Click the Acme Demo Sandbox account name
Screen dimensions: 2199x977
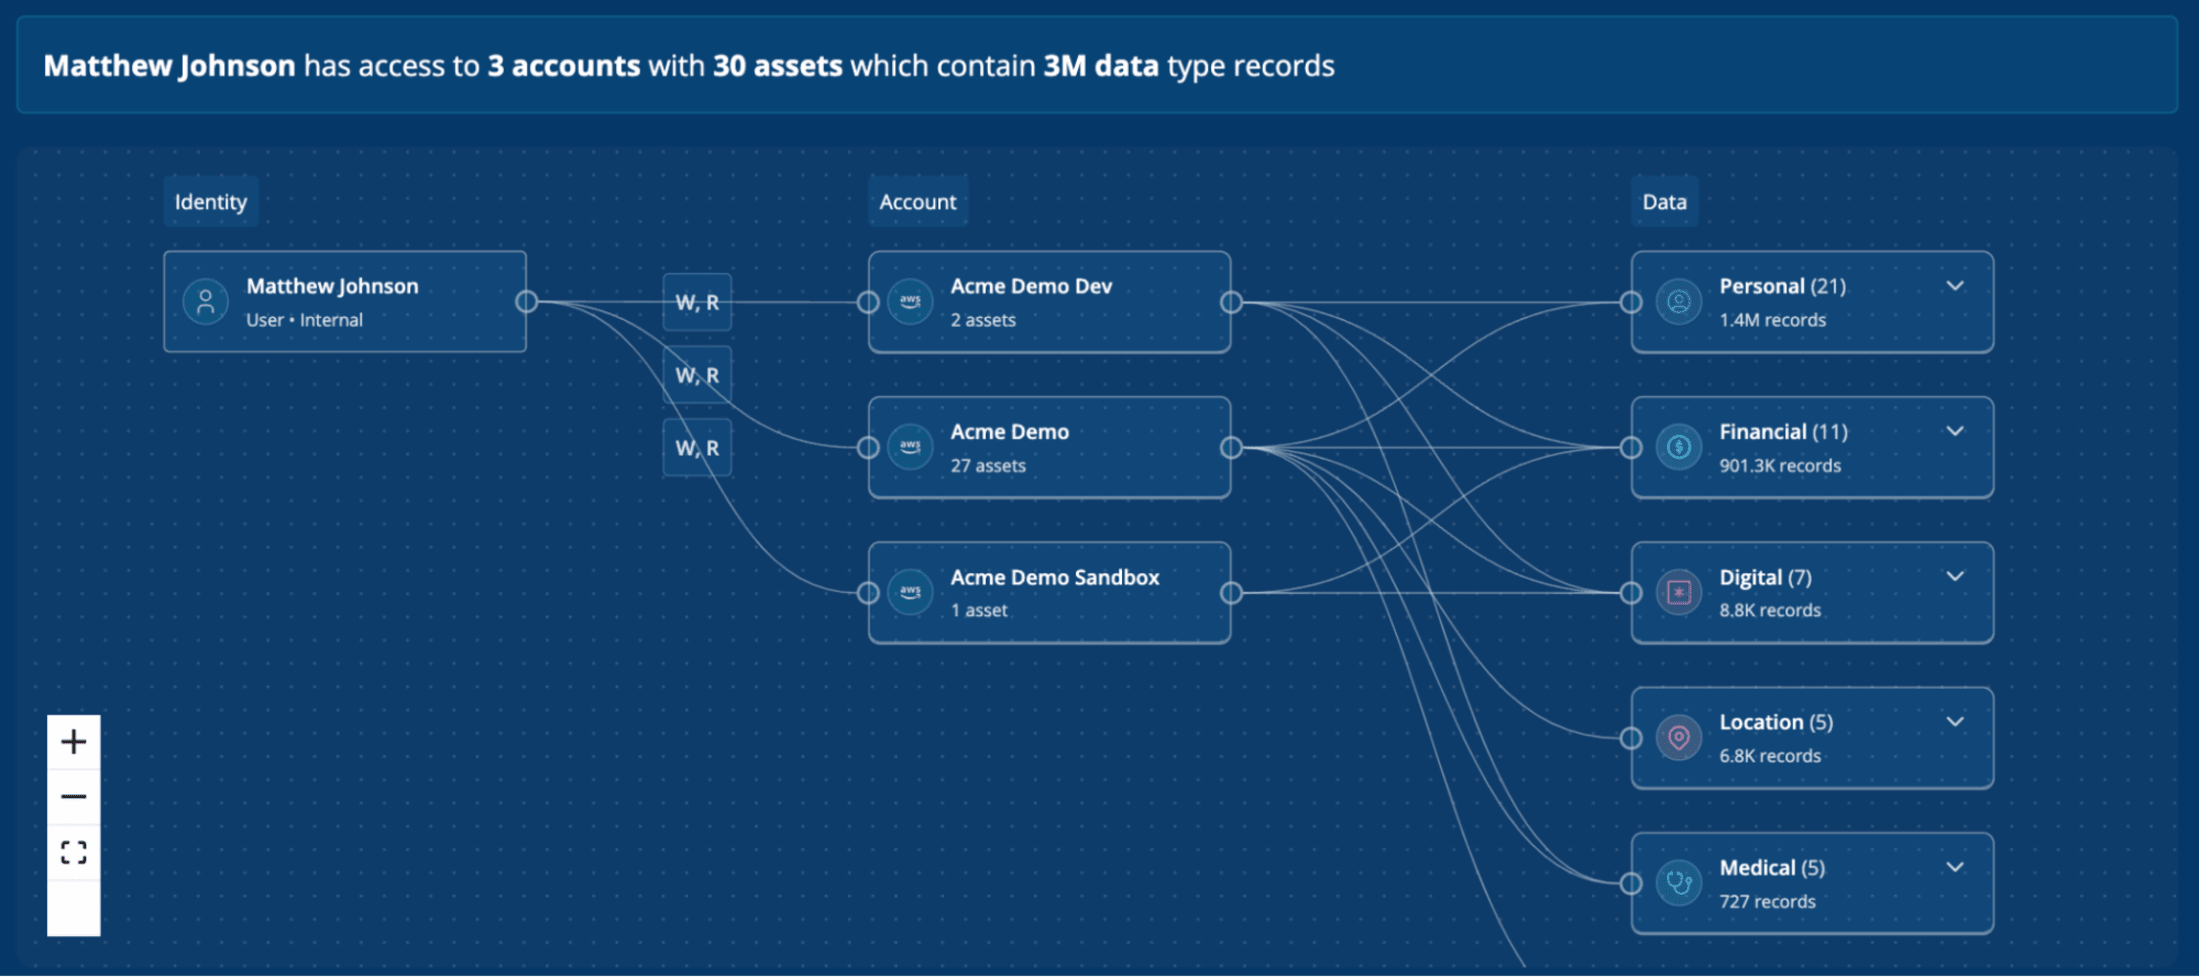pyautogui.click(x=1055, y=577)
